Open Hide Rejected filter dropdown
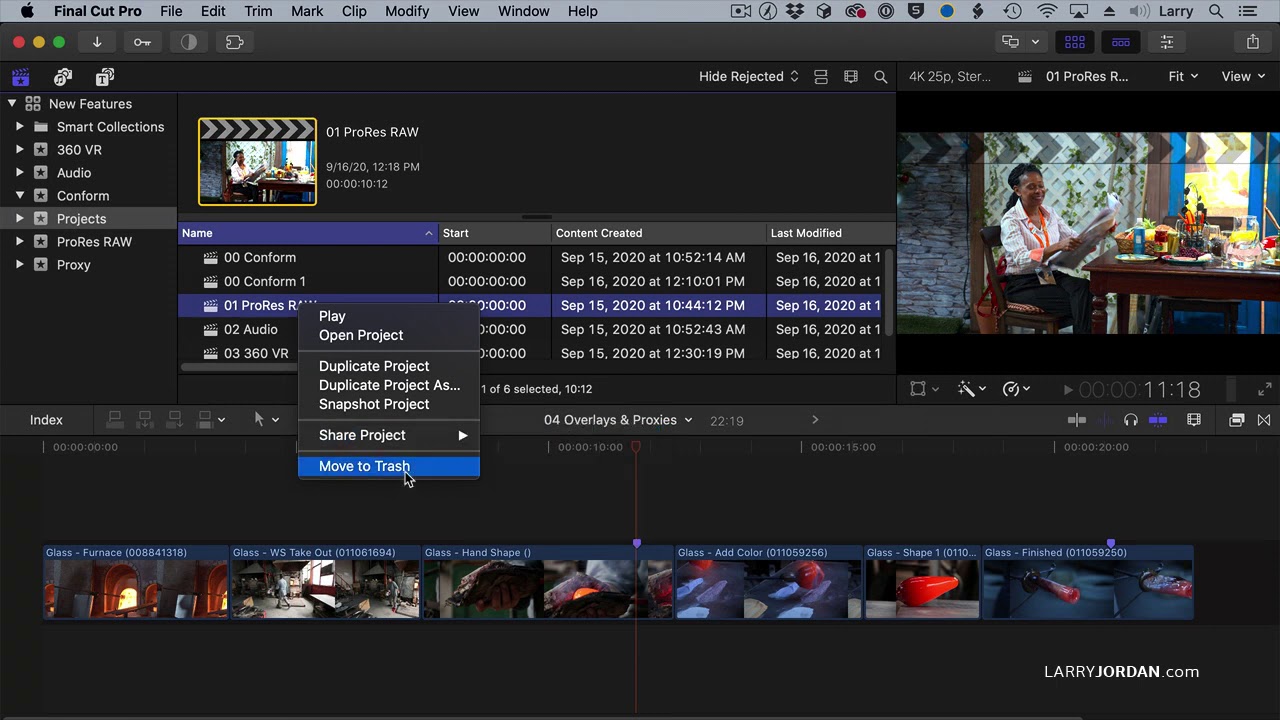Image resolution: width=1280 pixels, height=720 pixels. click(x=749, y=76)
